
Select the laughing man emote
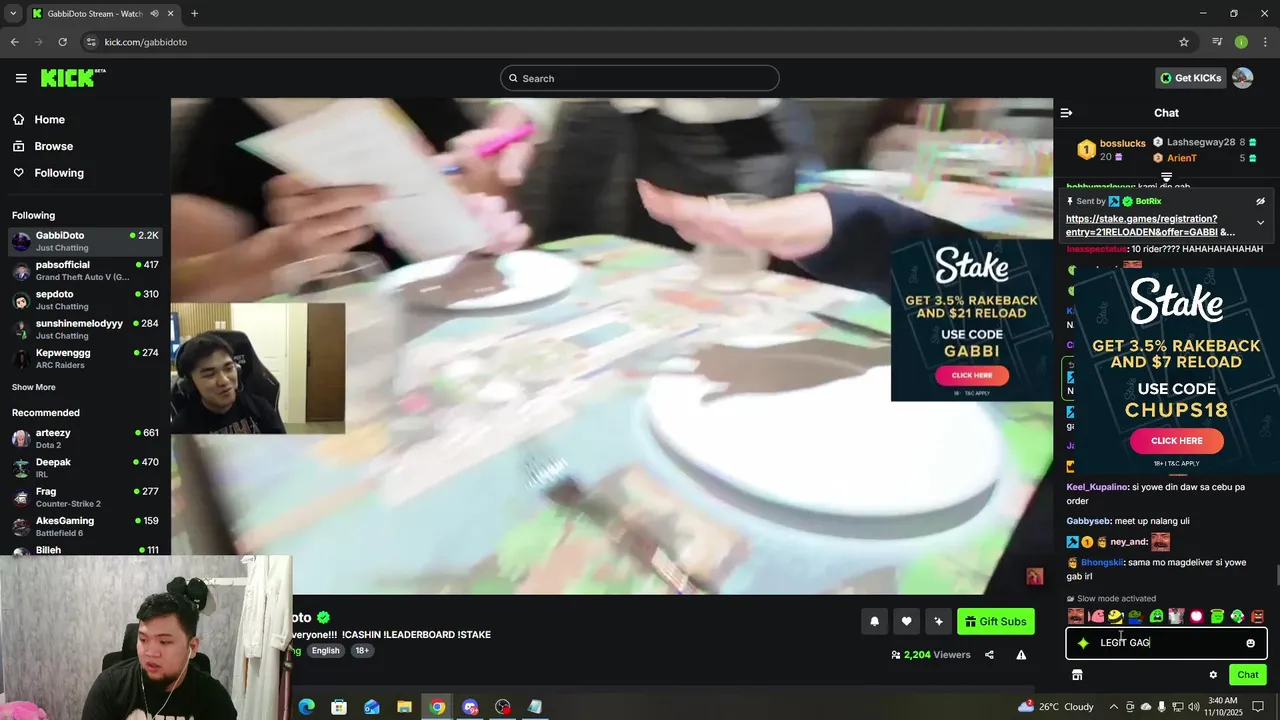click(x=1076, y=616)
